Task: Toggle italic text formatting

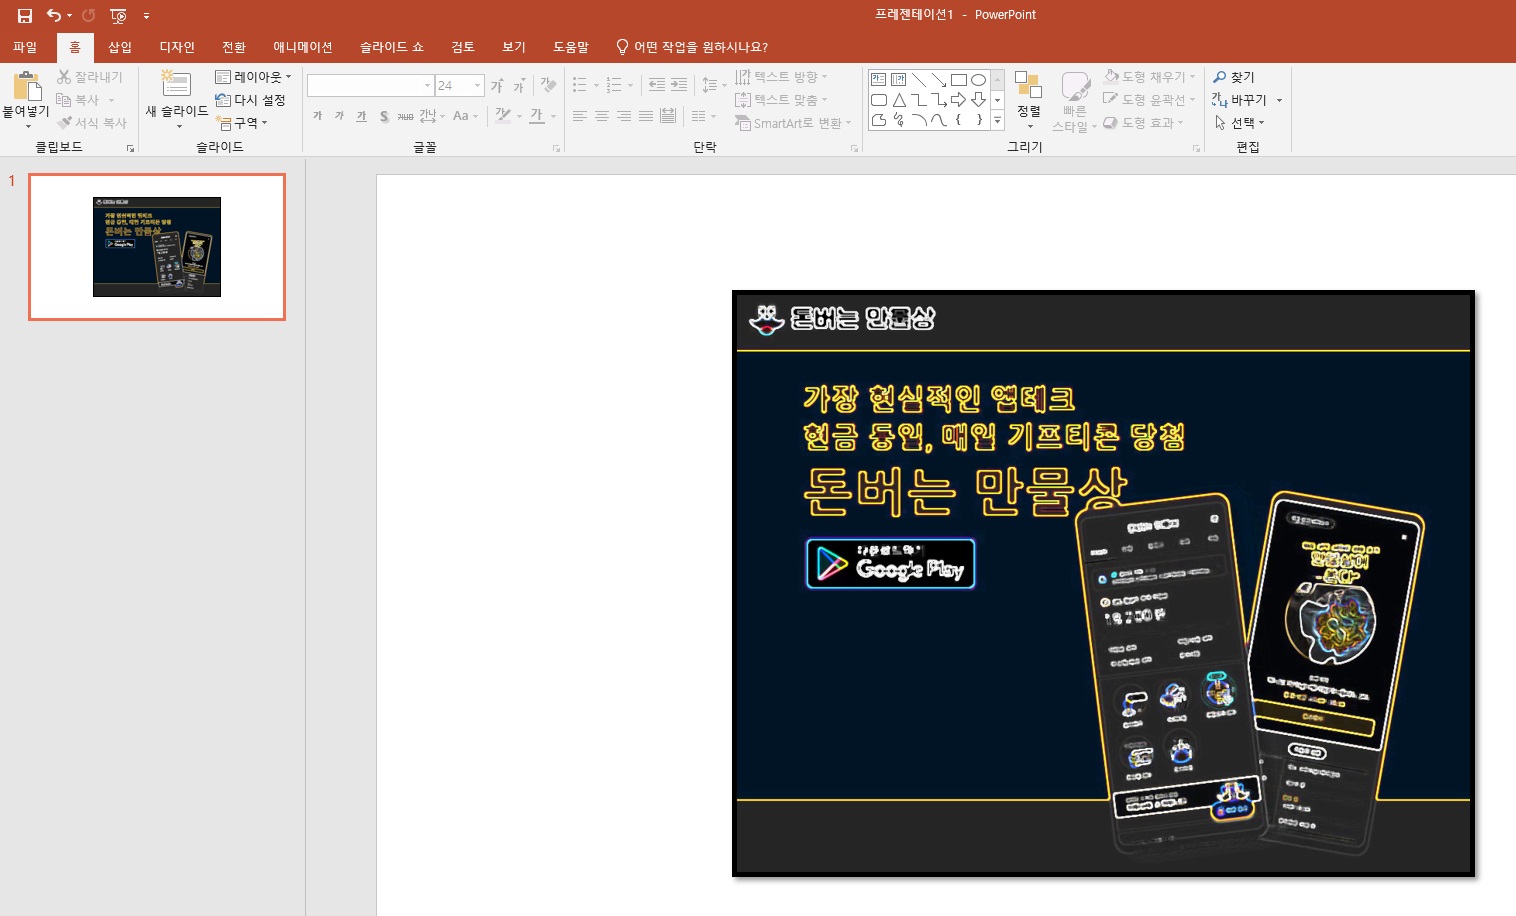Action: tap(340, 116)
